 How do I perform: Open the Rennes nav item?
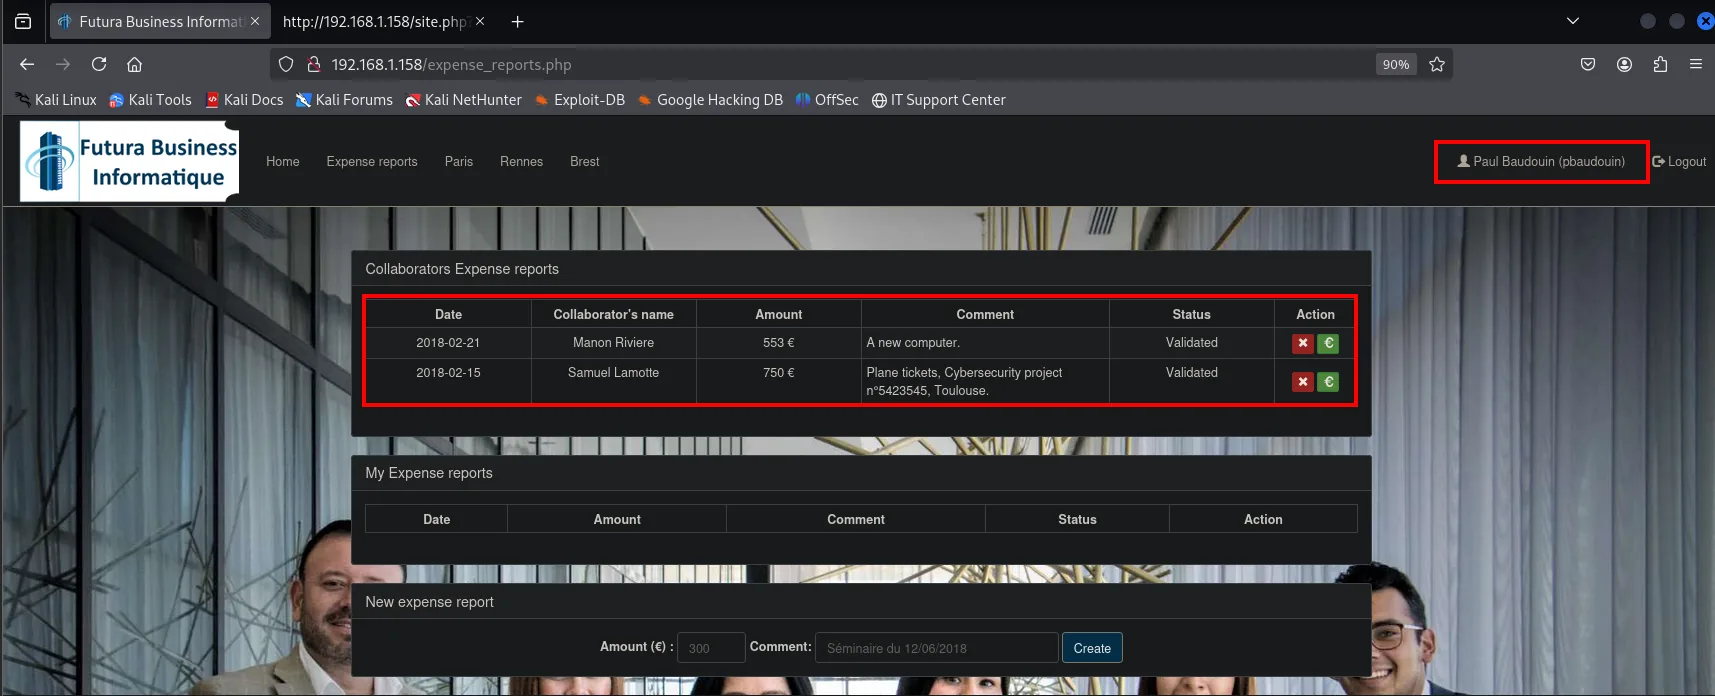coord(521,161)
